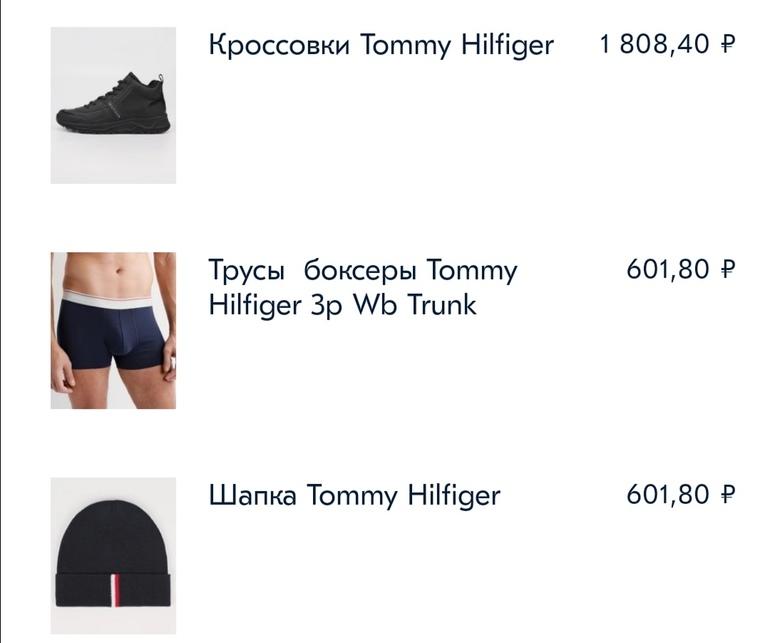Click the ruble symbol on boxers price
Viewport: 770px width, 643px height.
[727, 270]
